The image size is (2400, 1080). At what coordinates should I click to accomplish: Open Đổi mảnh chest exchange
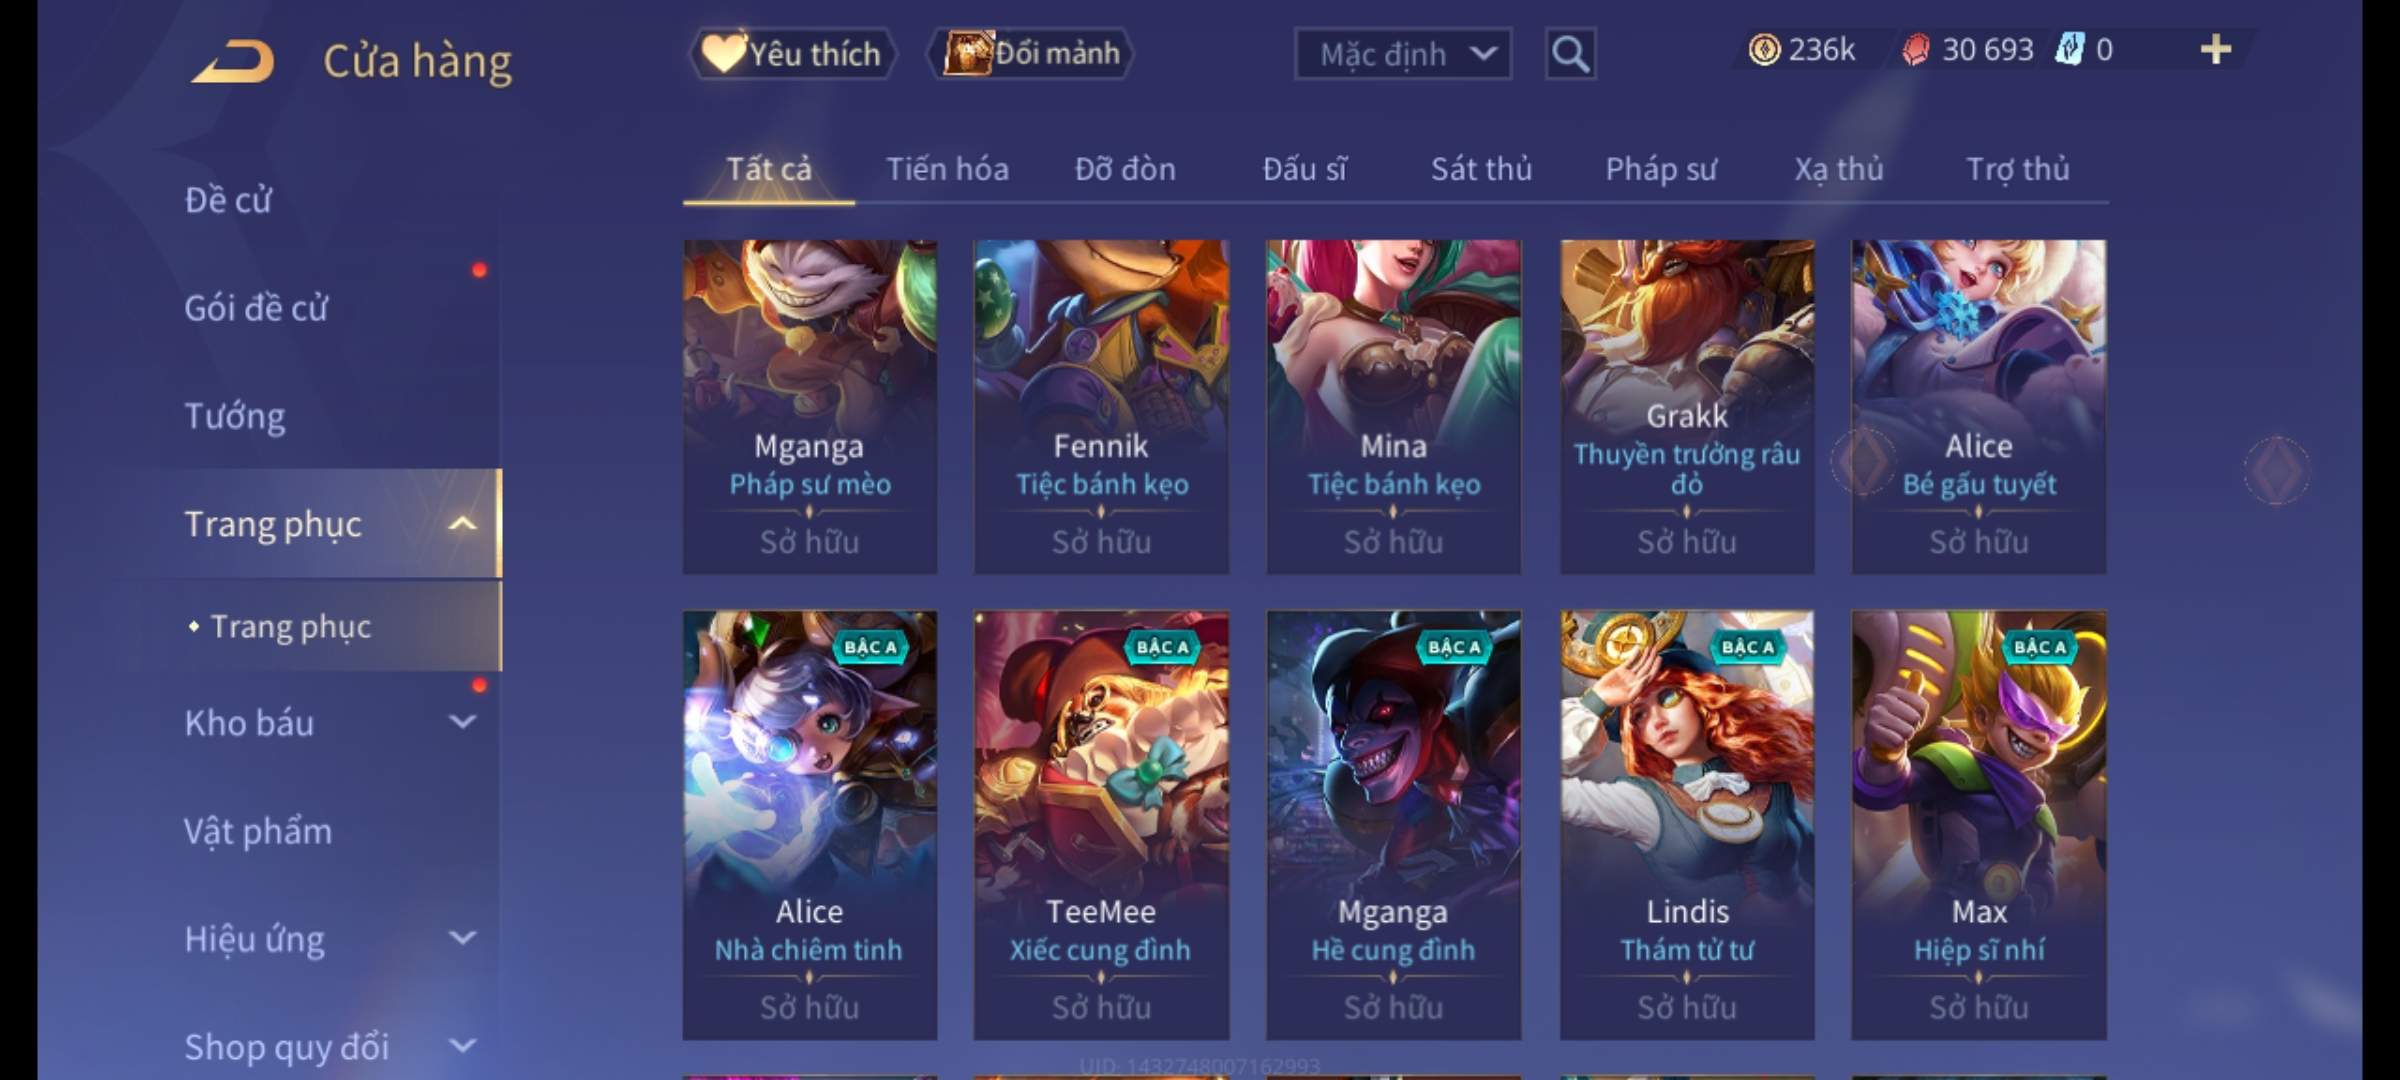[x=1032, y=53]
